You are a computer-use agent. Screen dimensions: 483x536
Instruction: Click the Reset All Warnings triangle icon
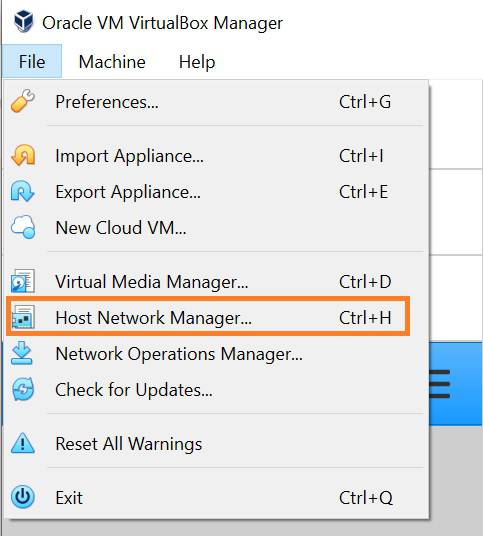tap(23, 443)
